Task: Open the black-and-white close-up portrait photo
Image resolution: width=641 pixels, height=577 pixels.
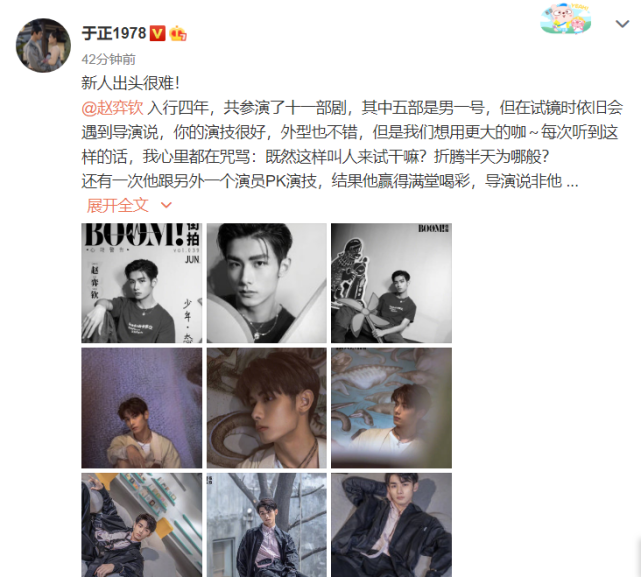Action: click(267, 283)
